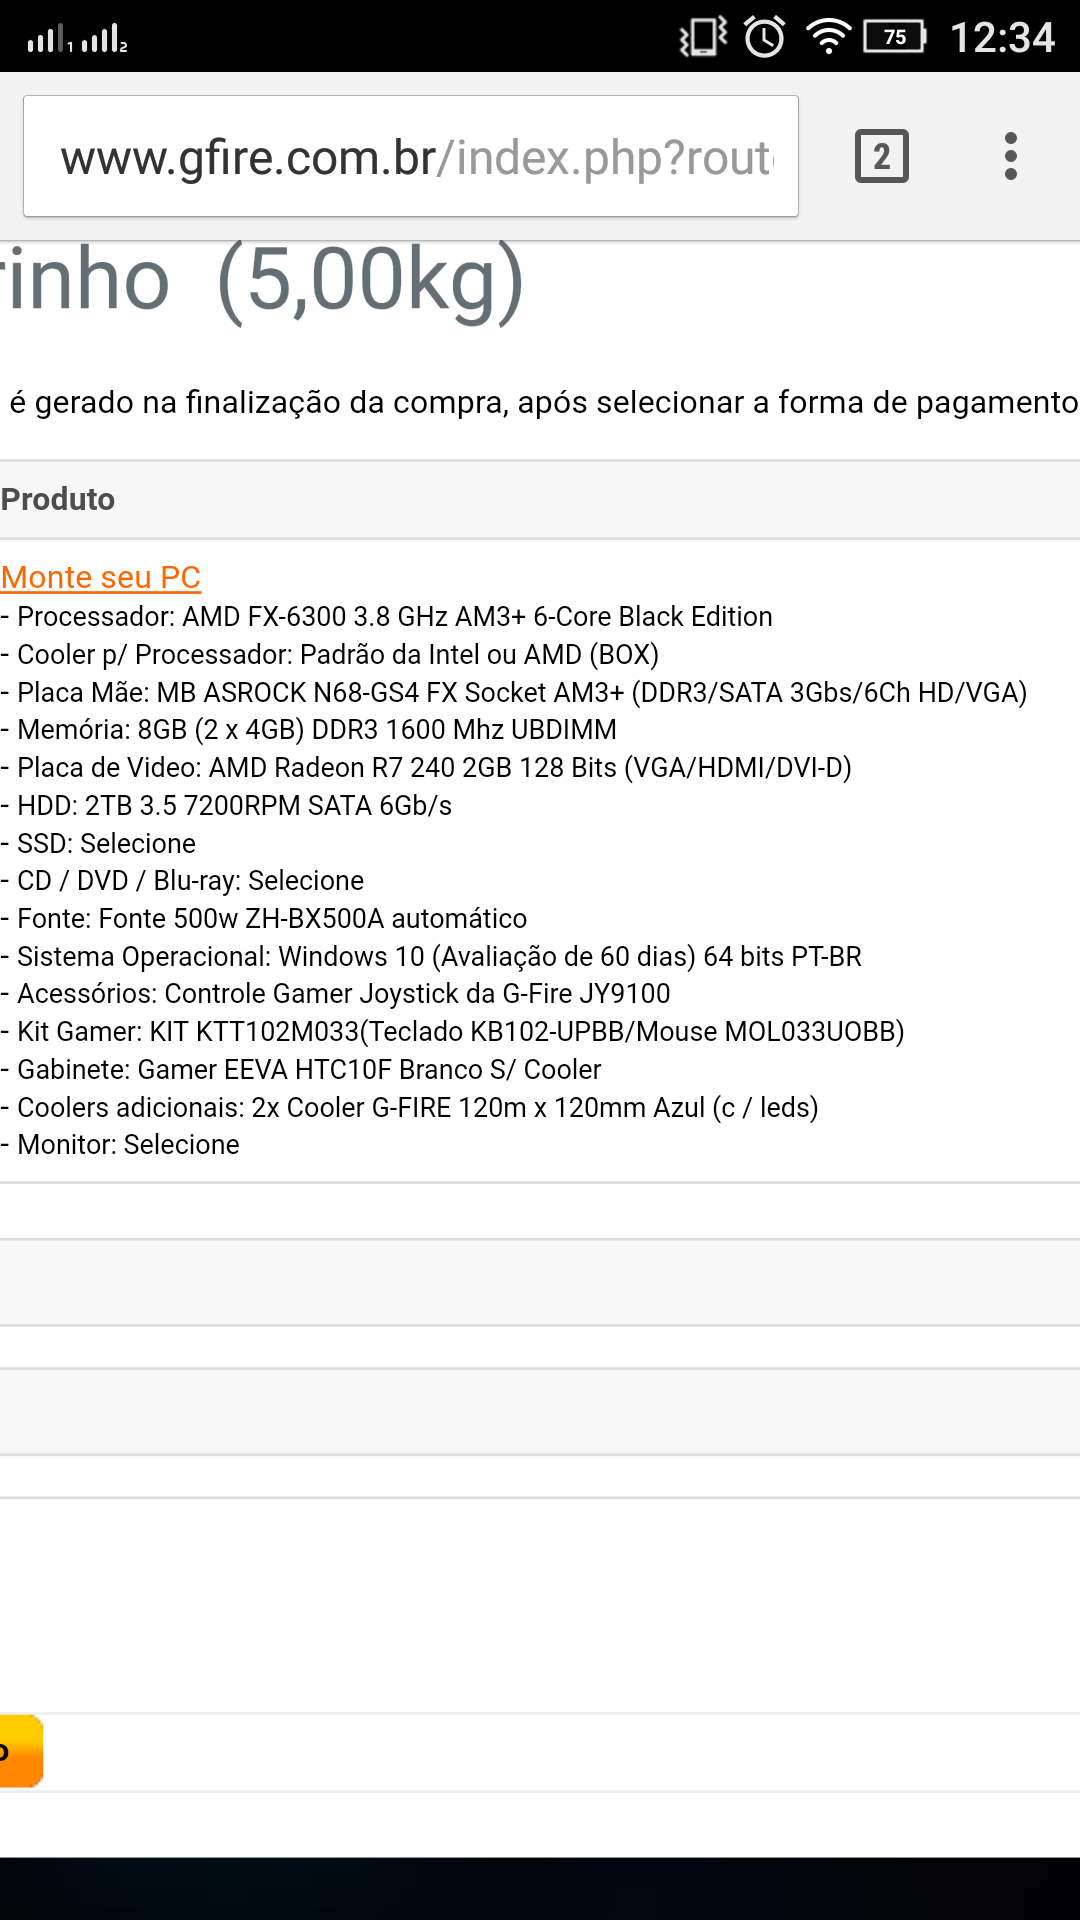Tap the Wi-Fi status bar icon

828,37
